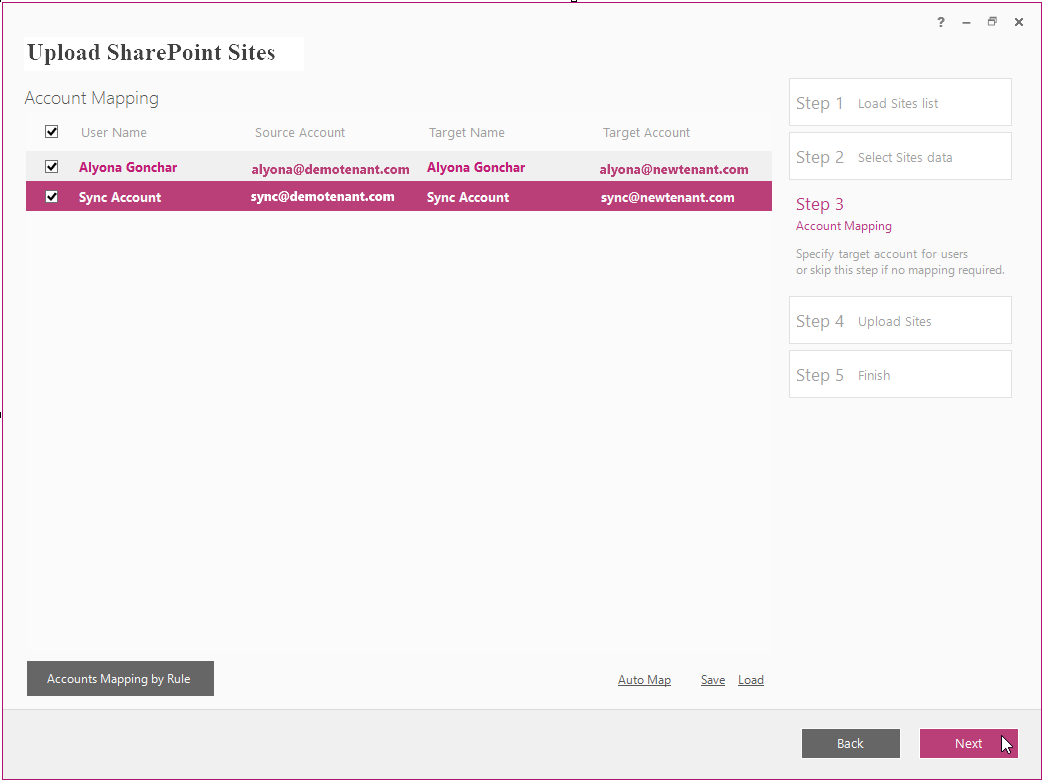Image resolution: width=1044 pixels, height=782 pixels.
Task: Select Step 3 Account Mapping
Action: [844, 214]
